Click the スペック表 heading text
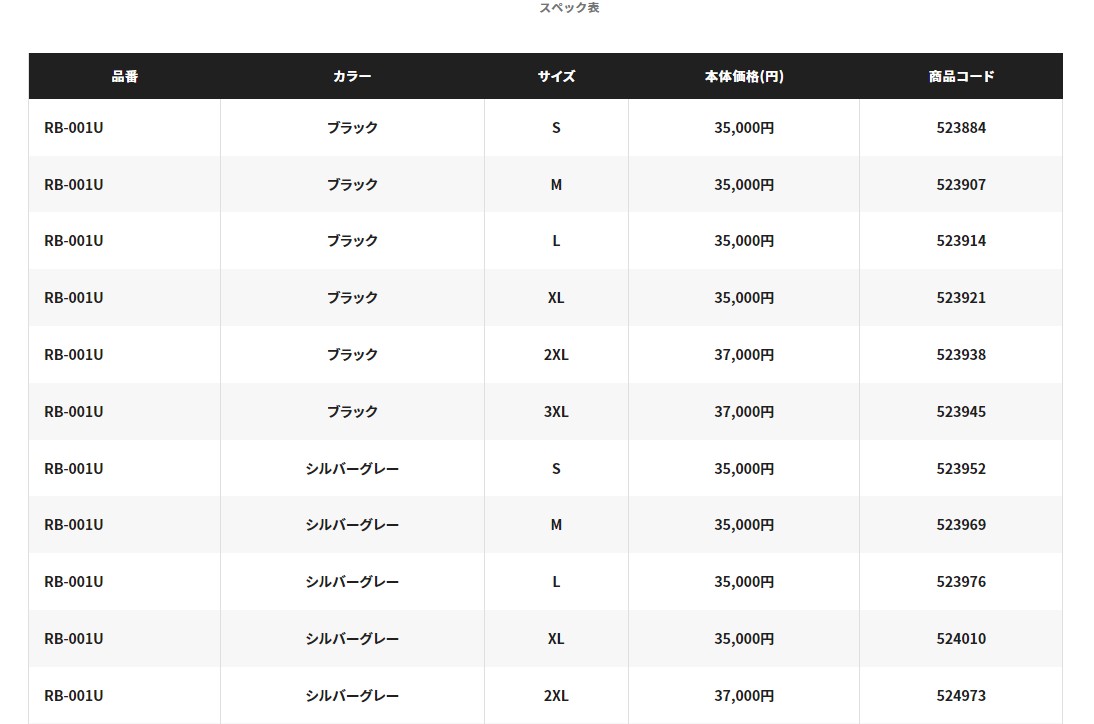The image size is (1094, 724). 569,8
